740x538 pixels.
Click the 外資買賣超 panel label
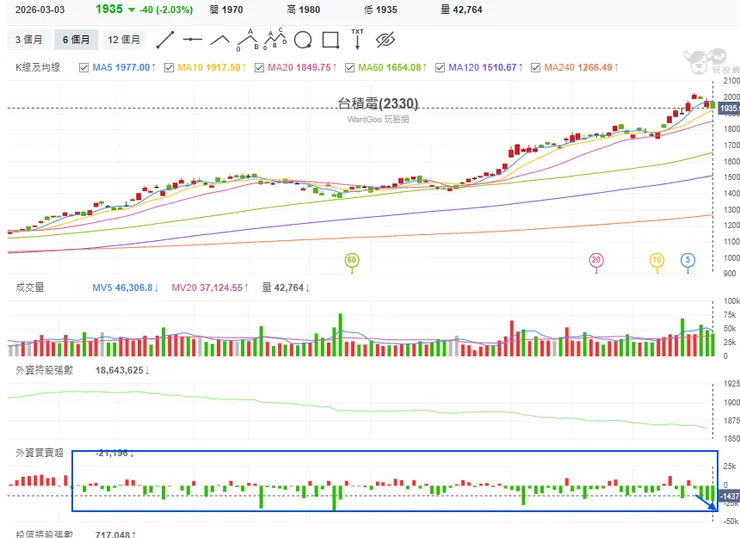(40, 453)
